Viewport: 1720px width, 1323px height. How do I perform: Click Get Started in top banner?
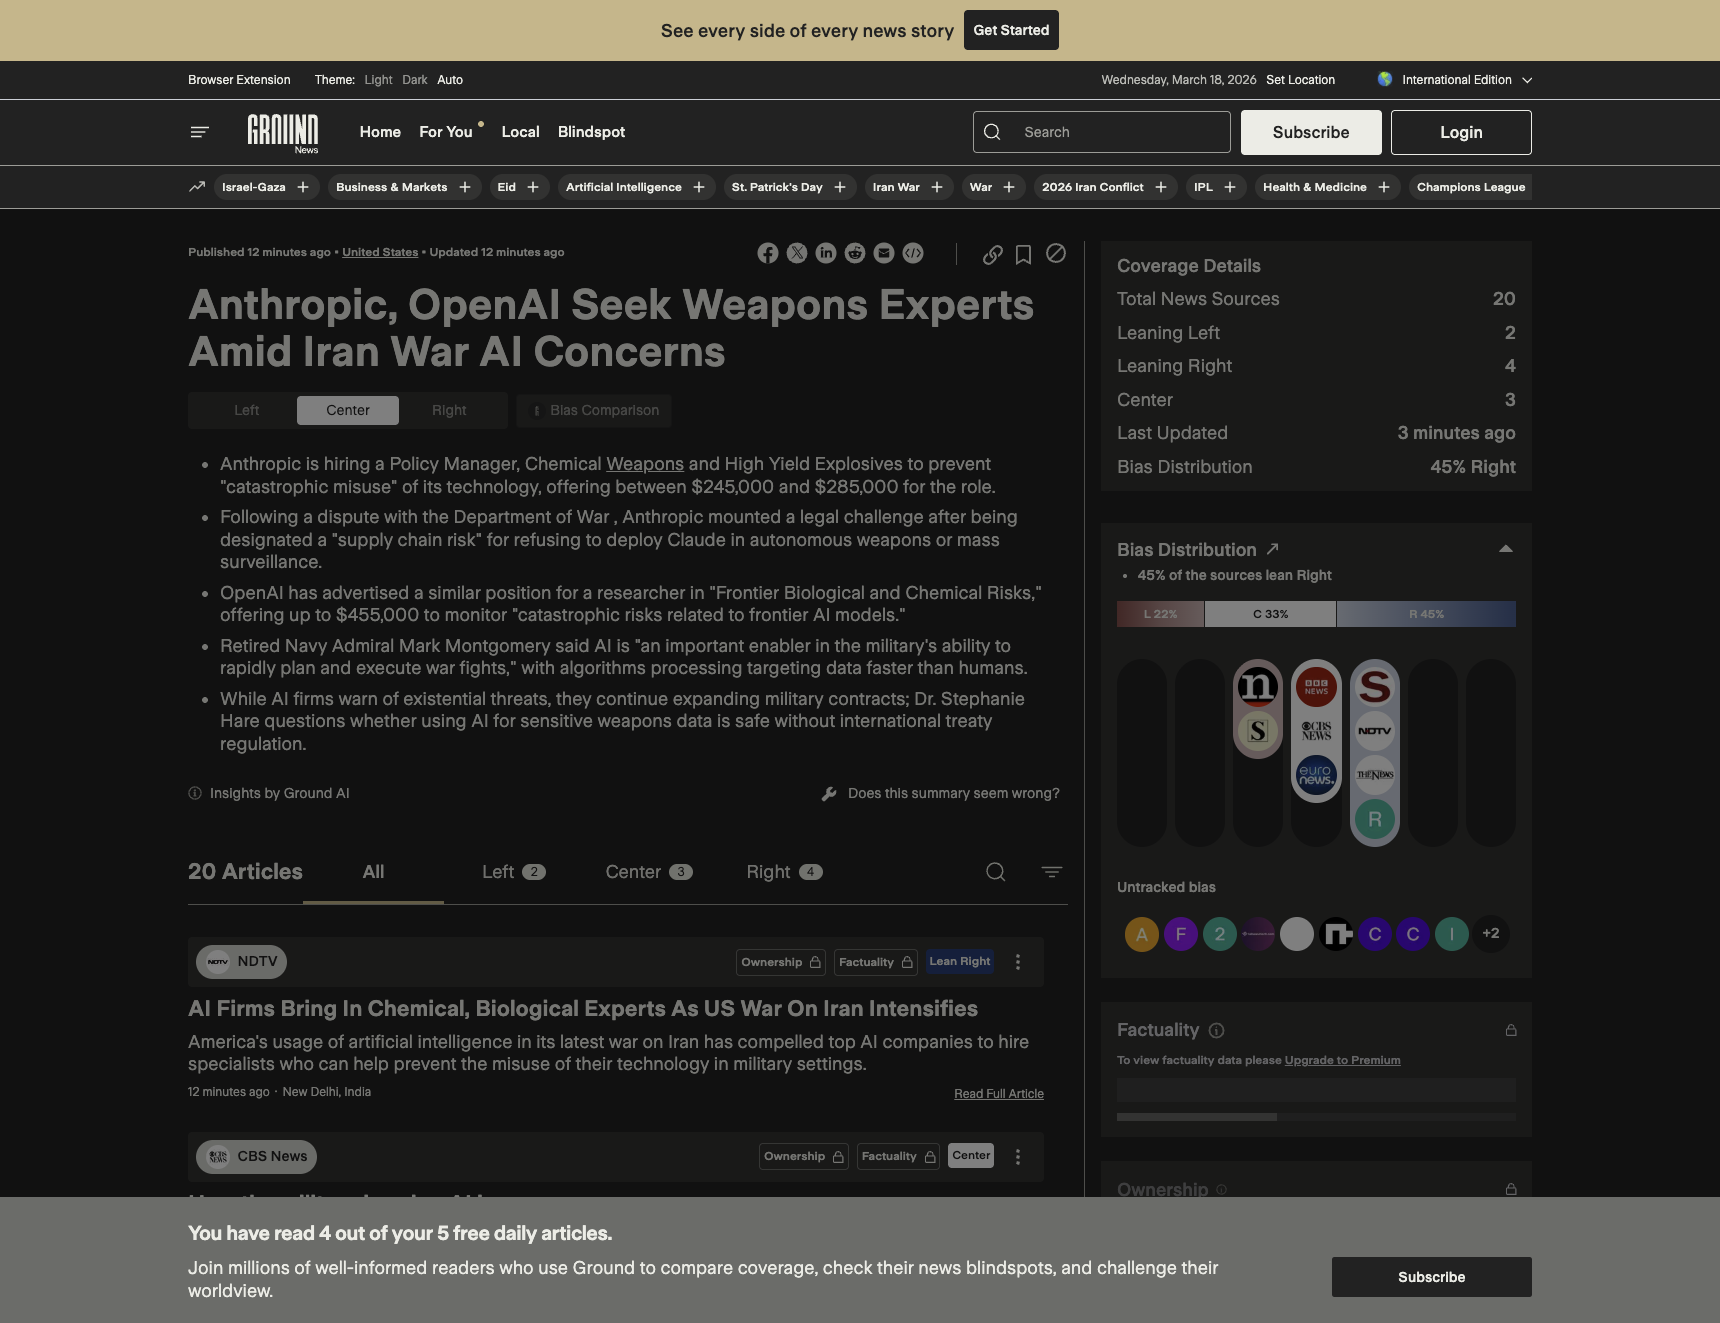(1011, 30)
